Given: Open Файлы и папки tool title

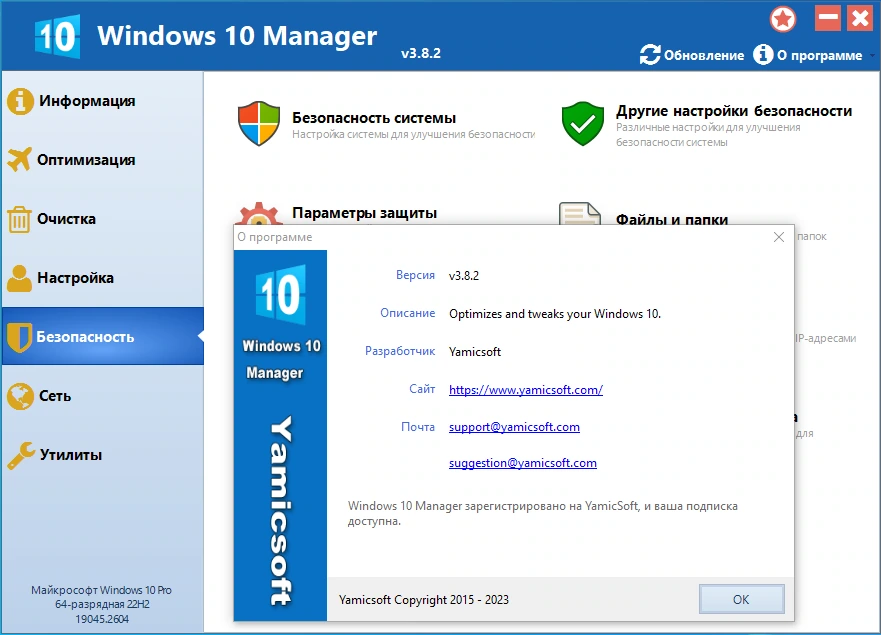Looking at the screenshot, I should (x=671, y=219).
